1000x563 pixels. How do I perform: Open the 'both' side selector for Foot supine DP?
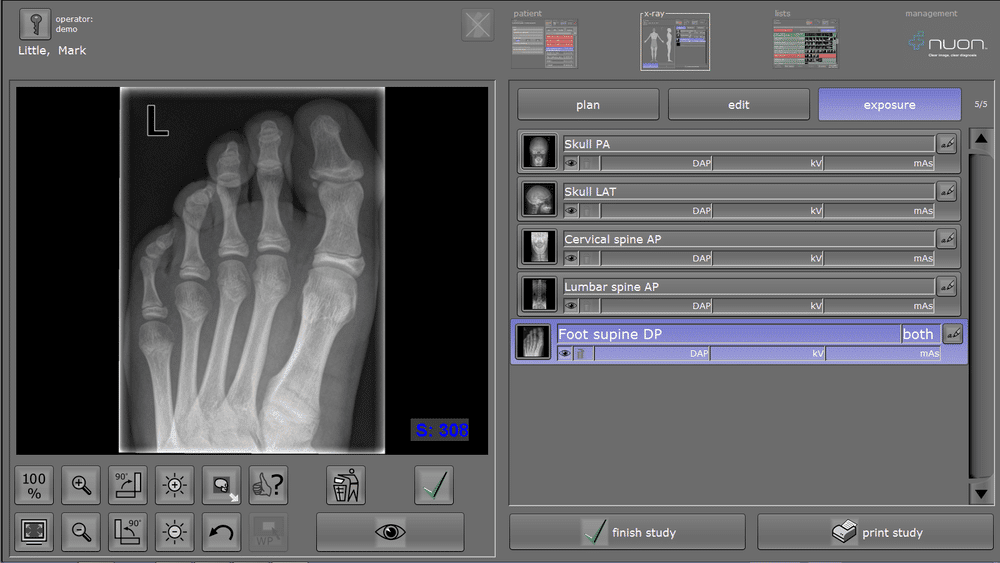pos(917,334)
